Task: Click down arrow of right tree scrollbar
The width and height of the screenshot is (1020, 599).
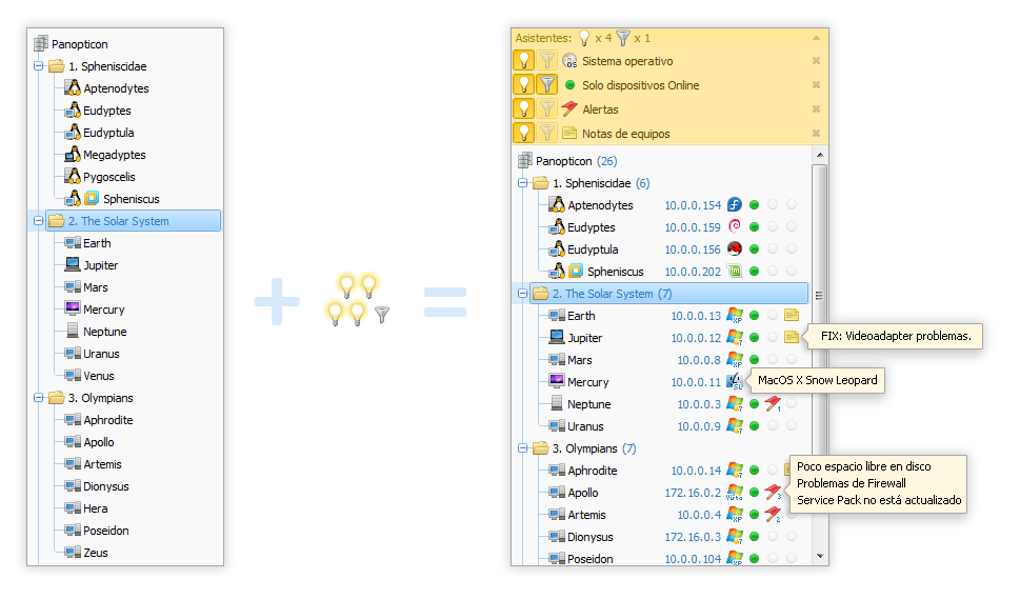Action: 820,556
